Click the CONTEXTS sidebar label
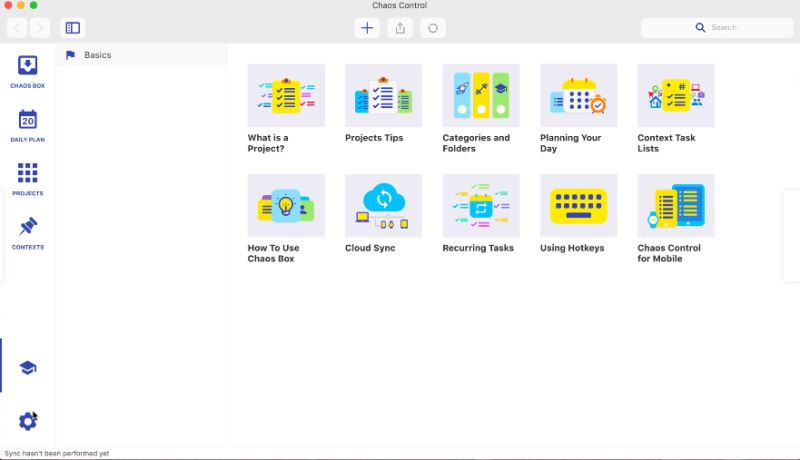This screenshot has height=460, width=800. point(28,247)
